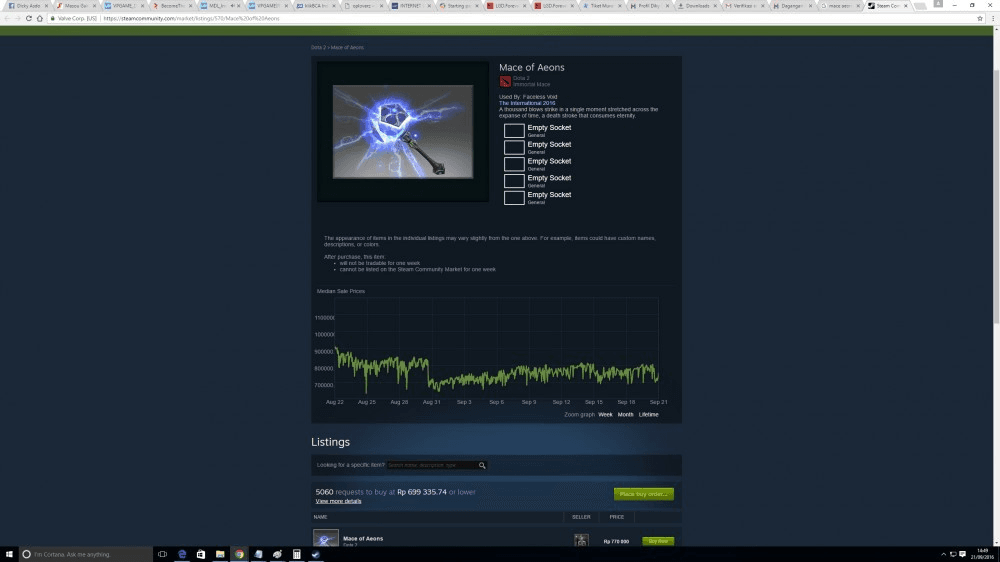Image resolution: width=1000 pixels, height=562 pixels.
Task: Click the browser back arrow
Action: [8, 18]
